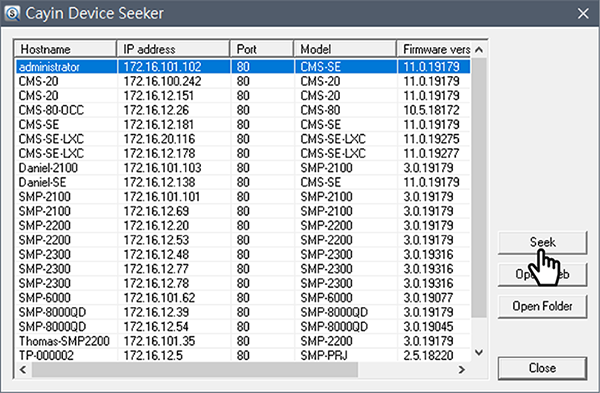The width and height of the screenshot is (600, 393).
Task: Select the CMS-80-OCC host row
Action: (243, 110)
